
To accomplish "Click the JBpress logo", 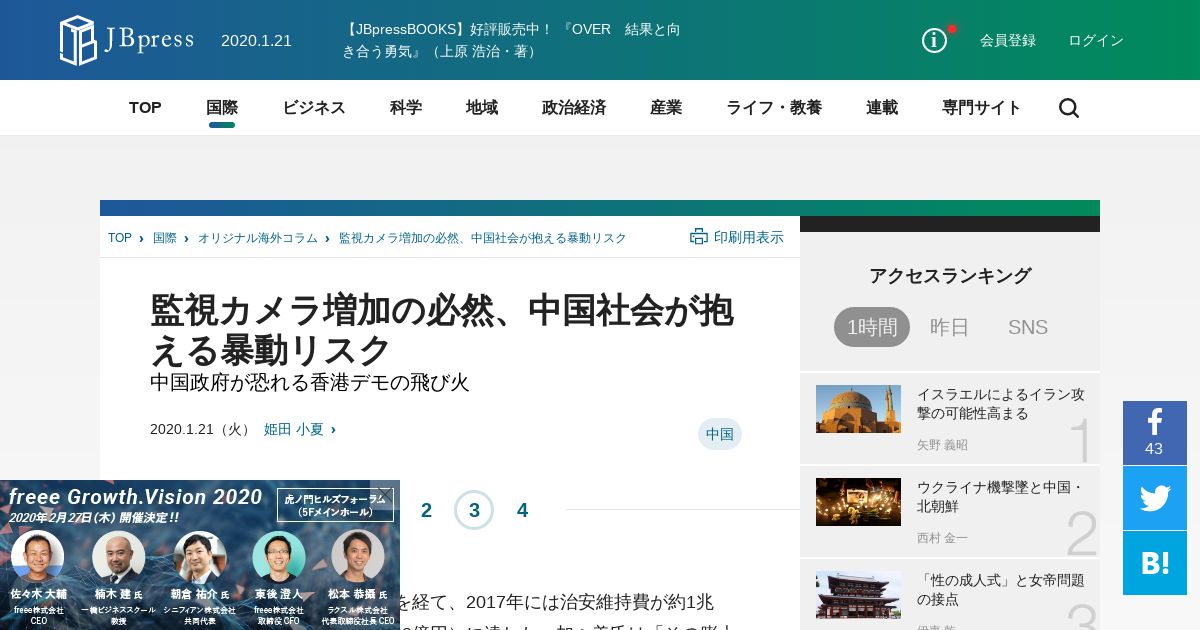I will (x=126, y=40).
